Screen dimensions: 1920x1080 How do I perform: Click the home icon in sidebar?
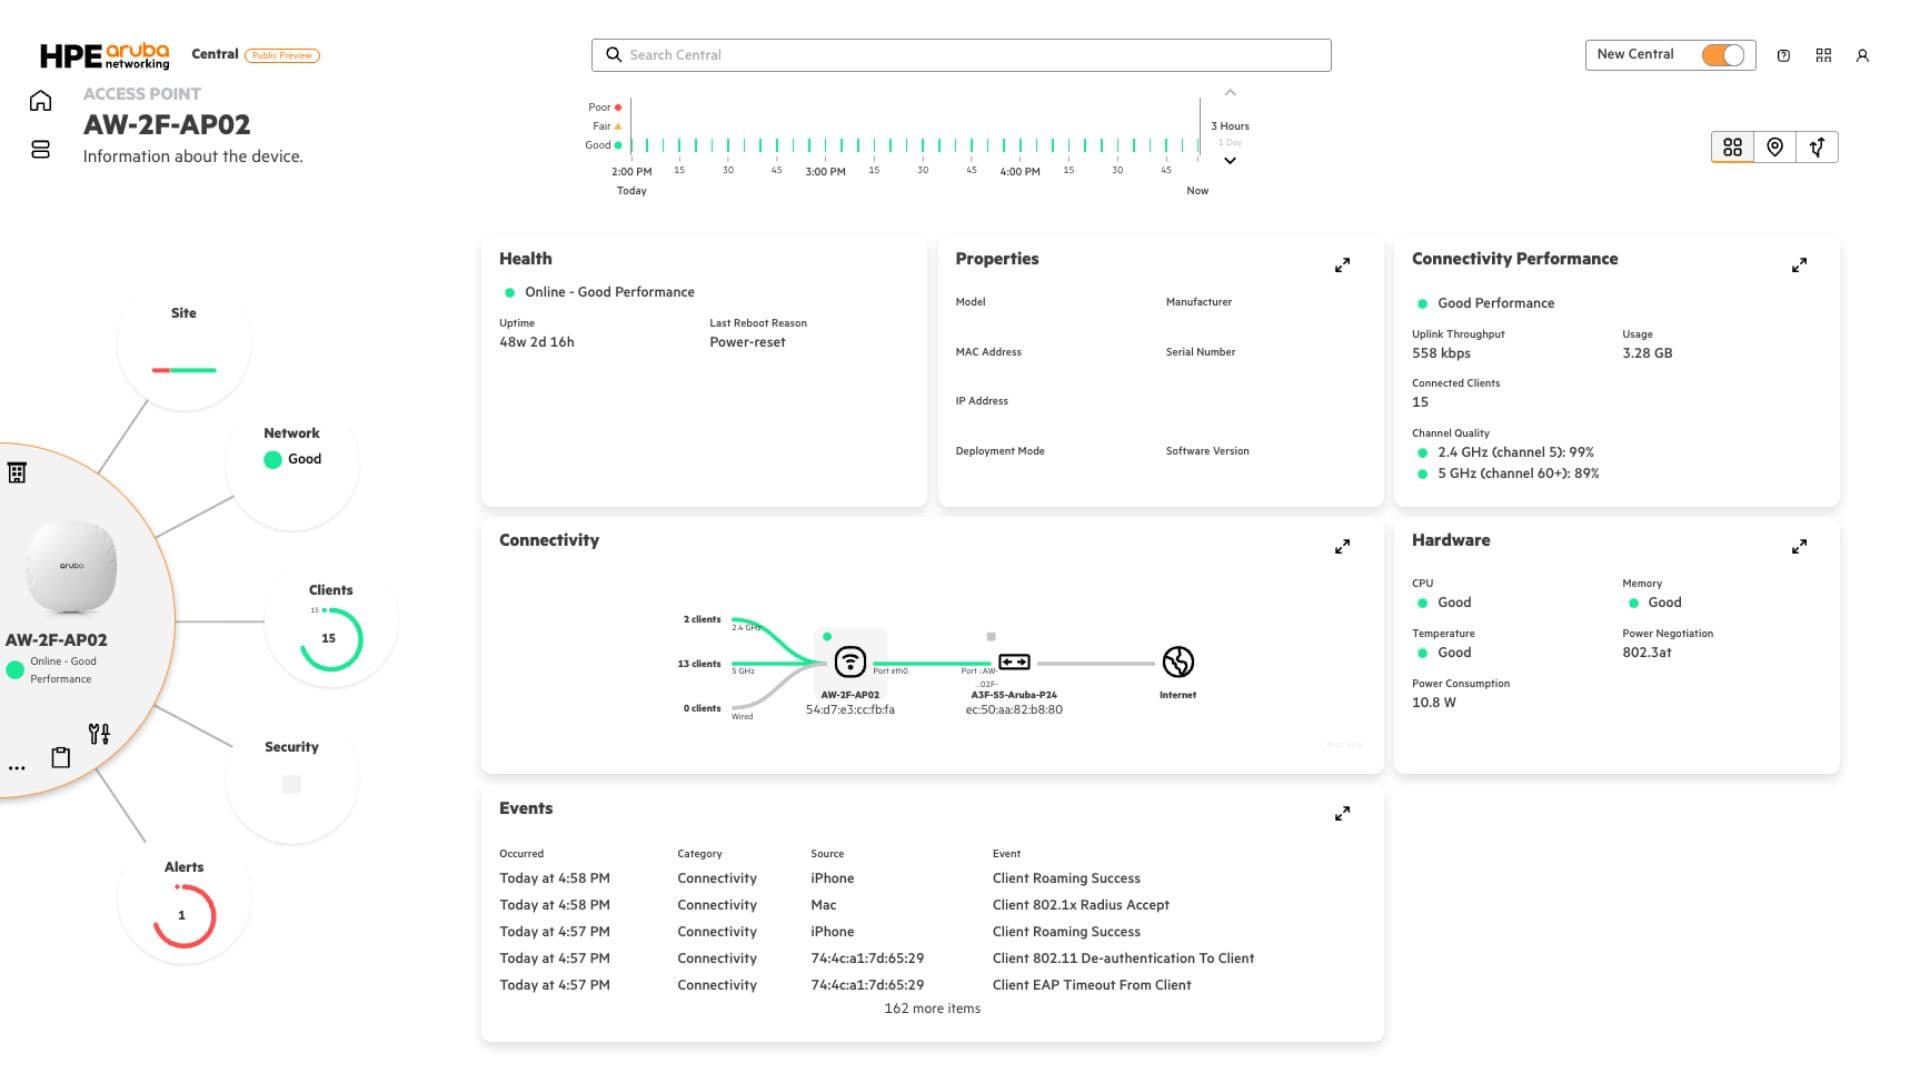[40, 101]
